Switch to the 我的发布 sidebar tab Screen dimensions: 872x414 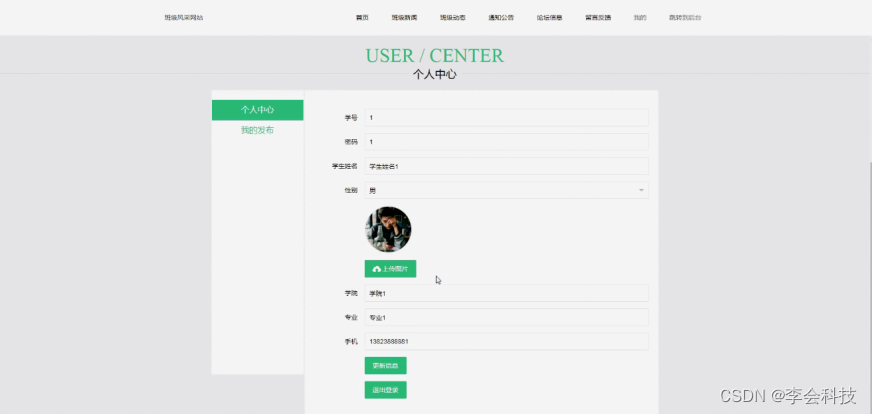pos(257,130)
